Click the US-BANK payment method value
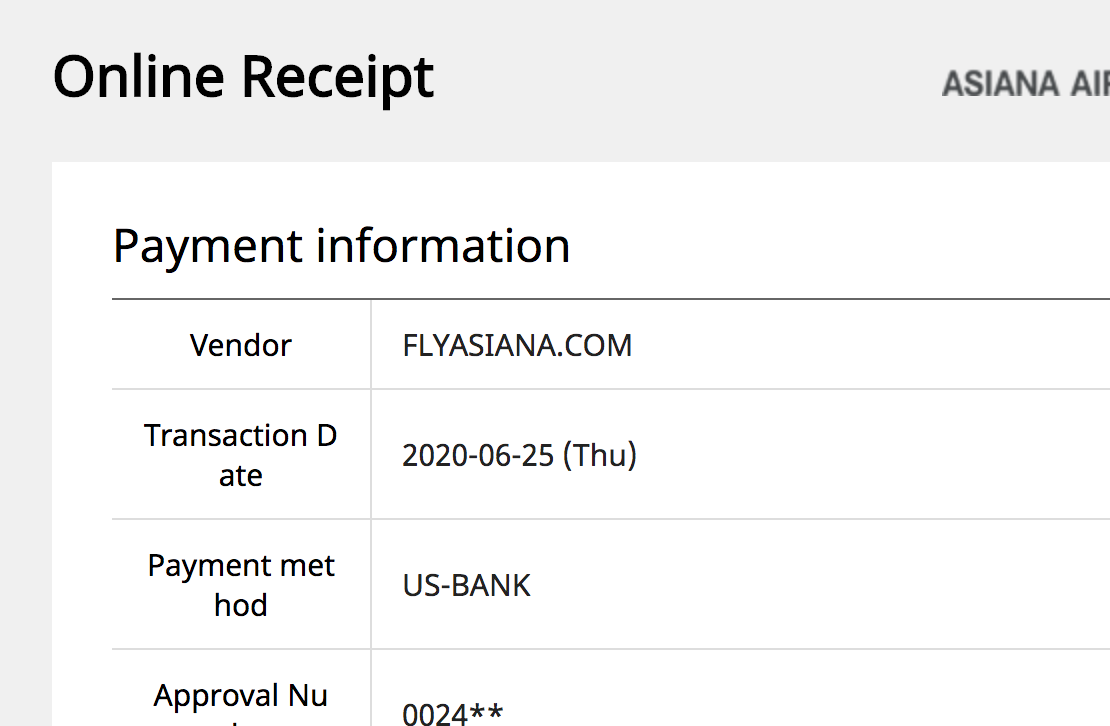1110x726 pixels. point(466,585)
